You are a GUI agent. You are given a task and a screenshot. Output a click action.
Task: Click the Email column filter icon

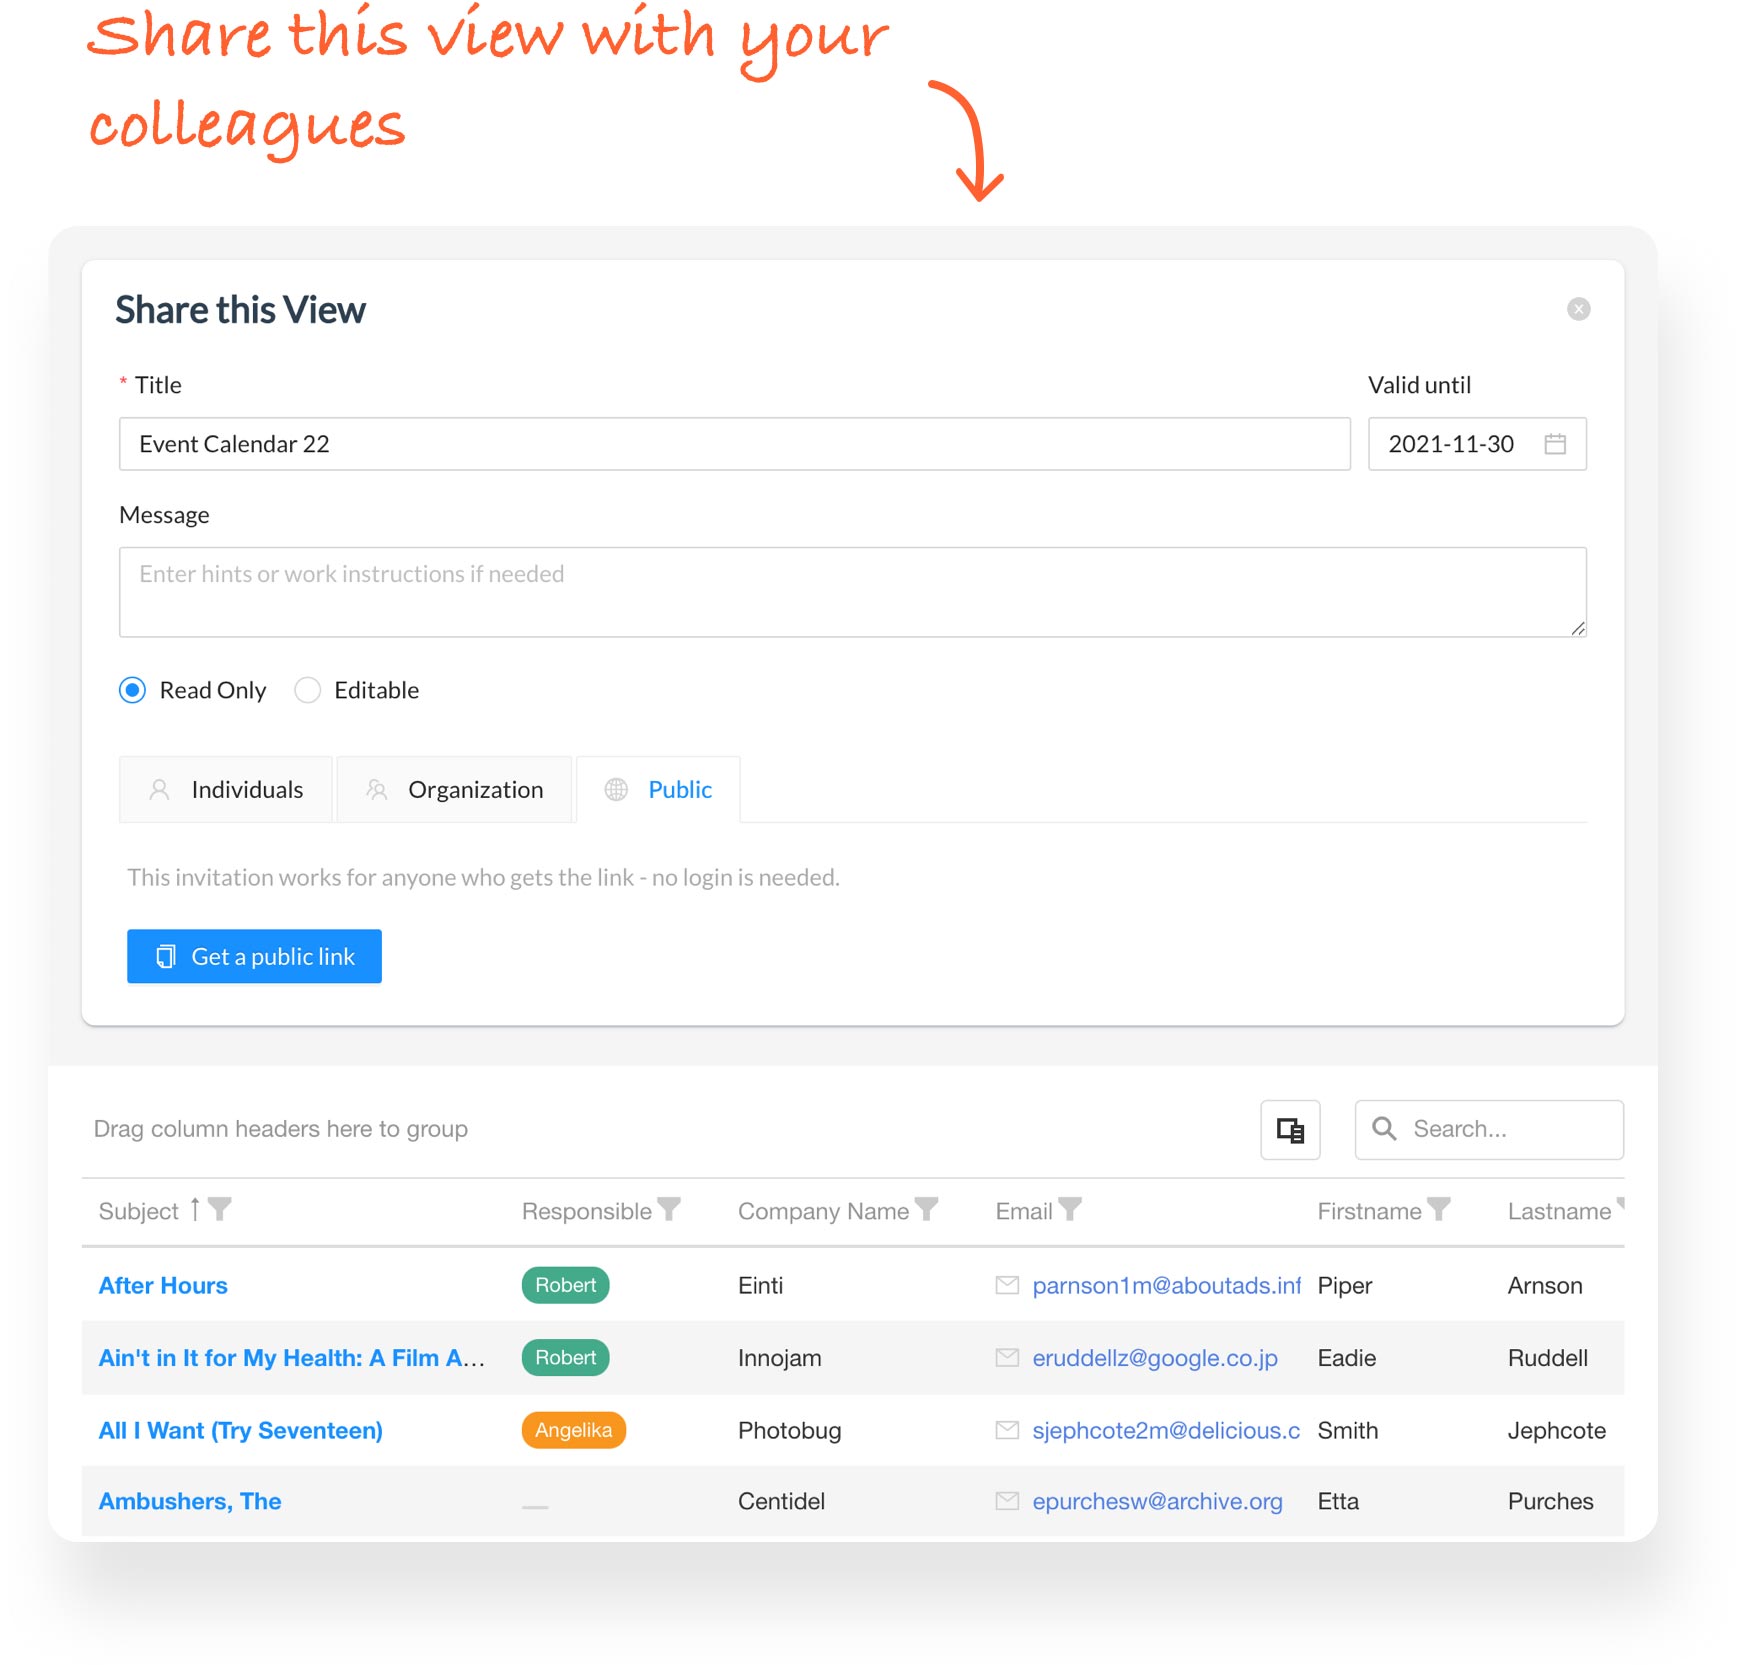coord(1070,1210)
